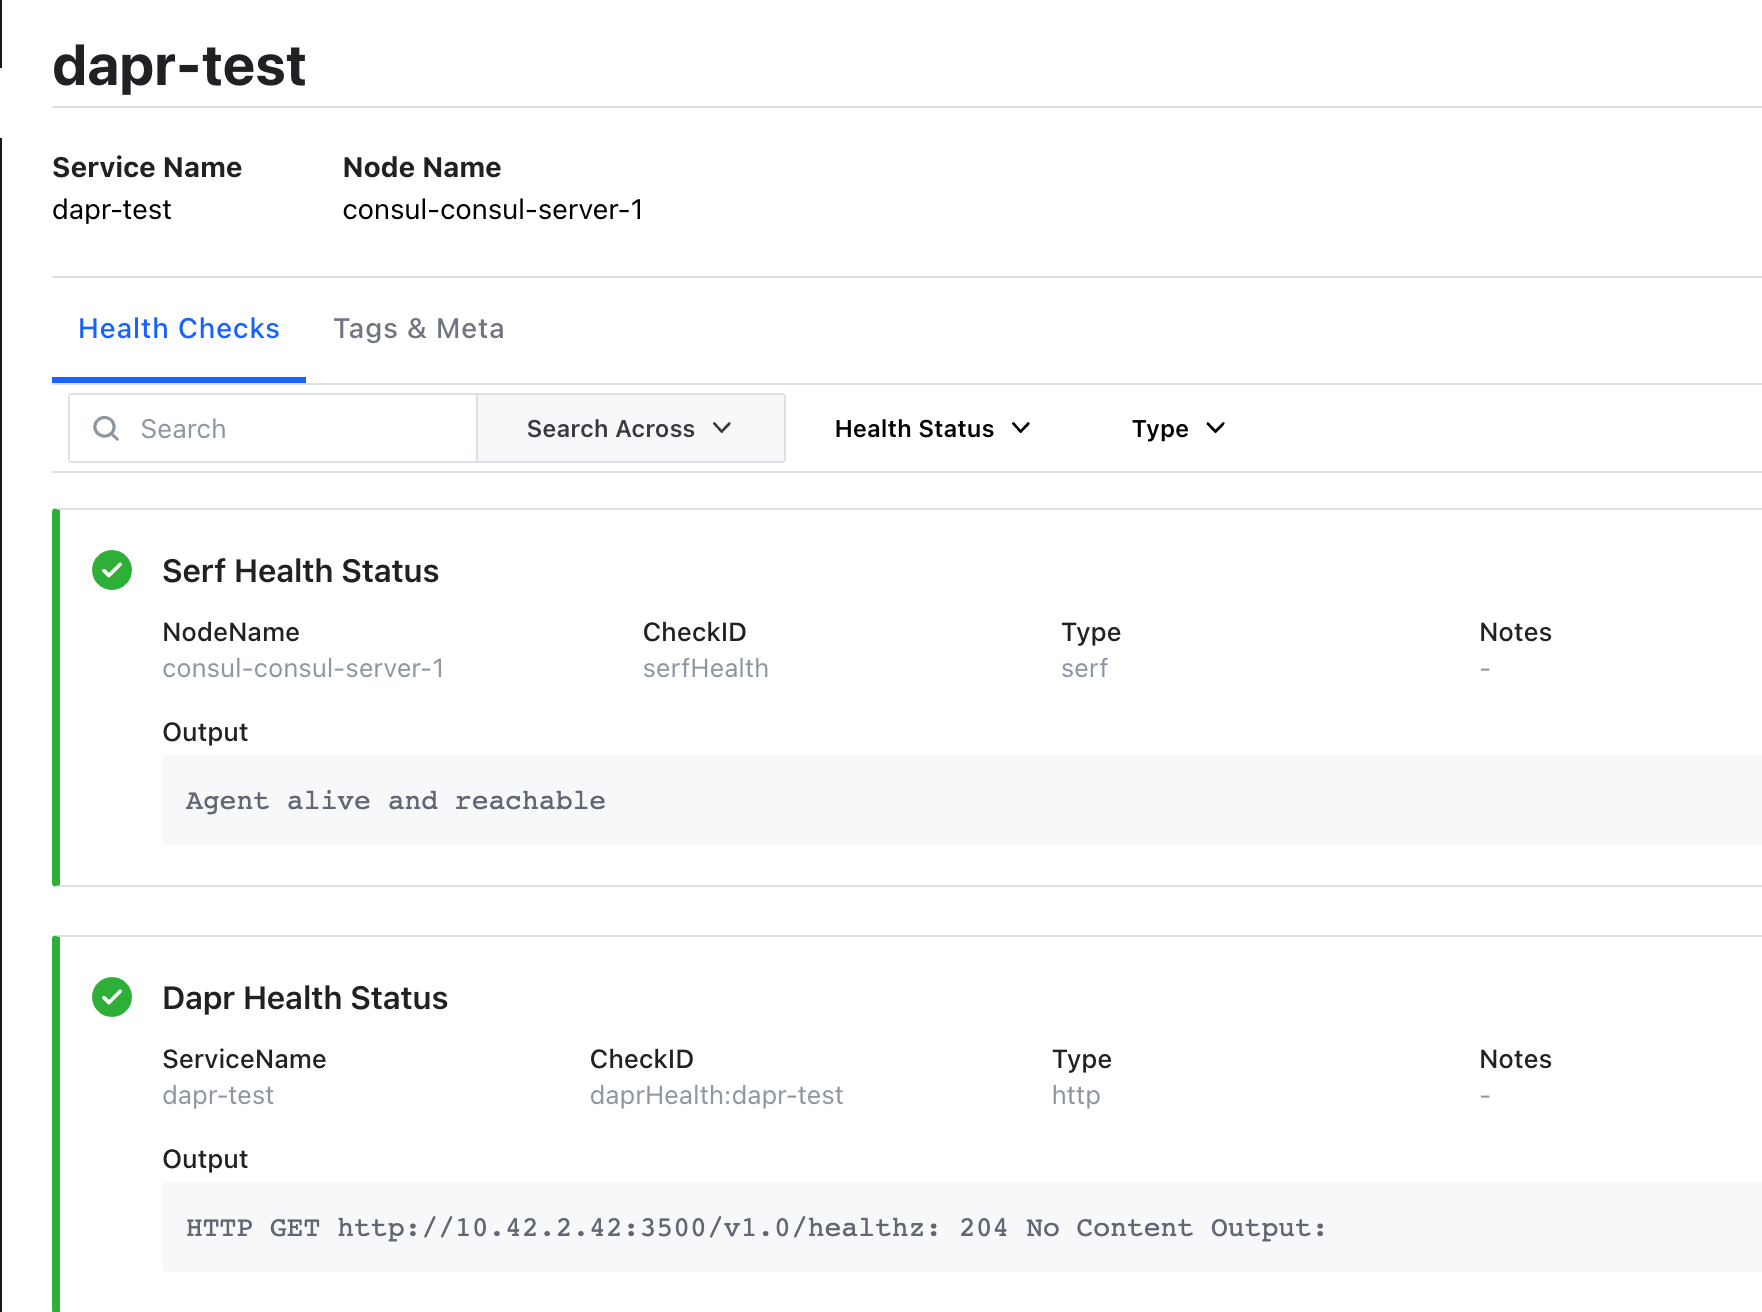Click the green passing icon on Serf Health Status
Image resolution: width=1762 pixels, height=1312 pixels.
tap(111, 571)
